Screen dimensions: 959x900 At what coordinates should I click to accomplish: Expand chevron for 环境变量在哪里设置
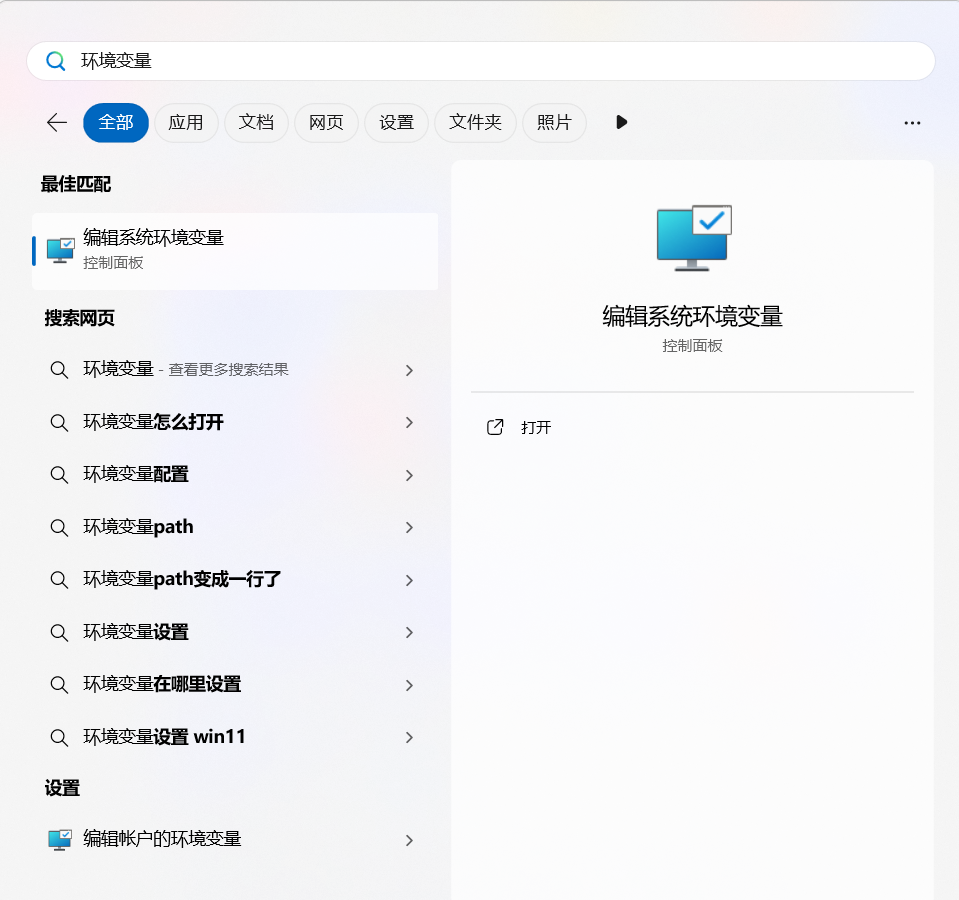pos(410,685)
